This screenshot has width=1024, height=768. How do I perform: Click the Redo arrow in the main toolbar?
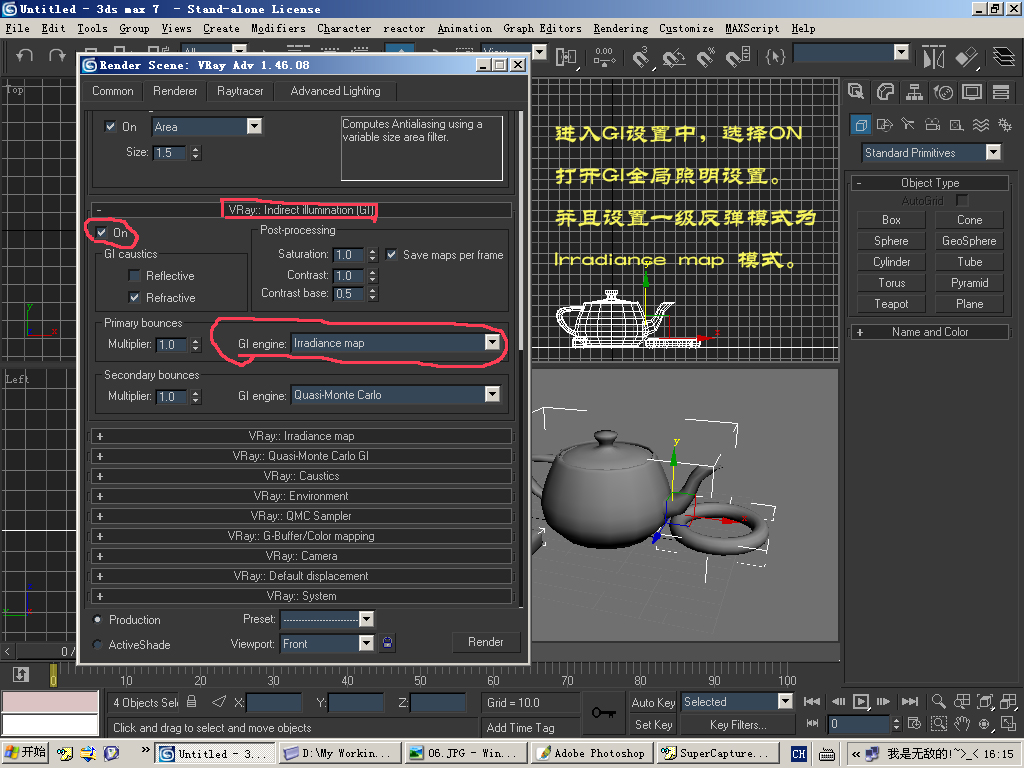(x=57, y=56)
